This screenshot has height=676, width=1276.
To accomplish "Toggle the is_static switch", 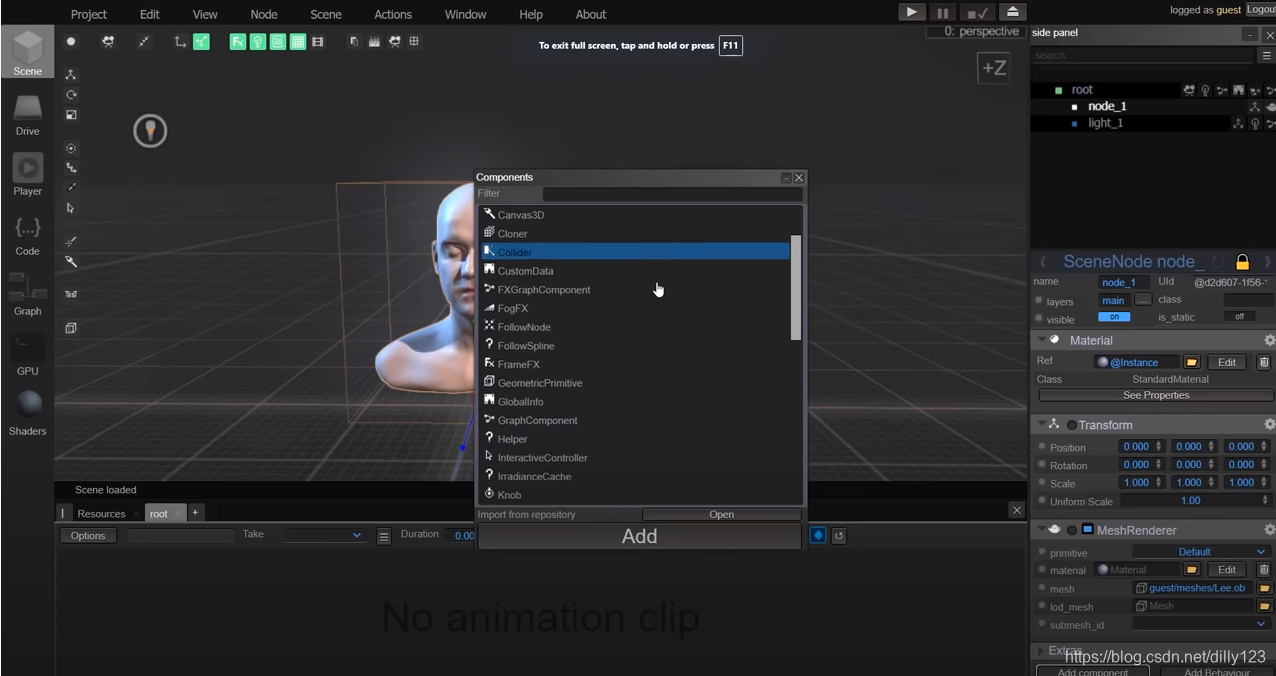I will [x=1239, y=316].
